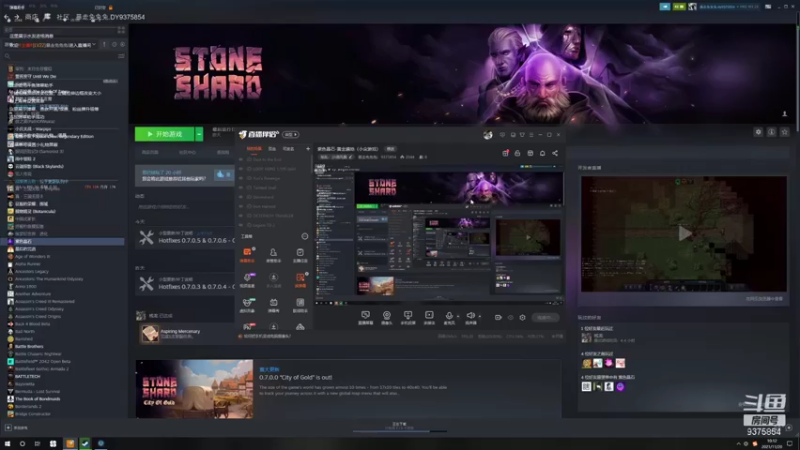
Task: Click the start streaming button
Action: point(545,317)
